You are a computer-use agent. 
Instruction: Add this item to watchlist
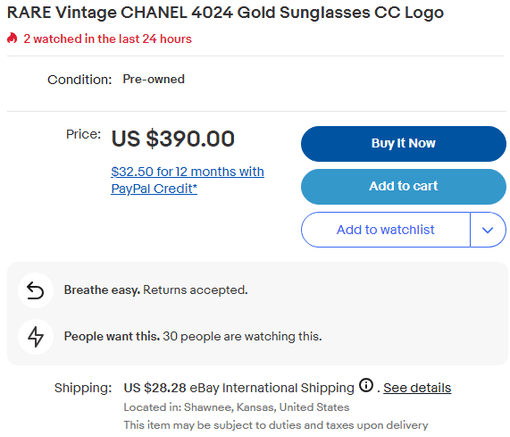coord(386,230)
